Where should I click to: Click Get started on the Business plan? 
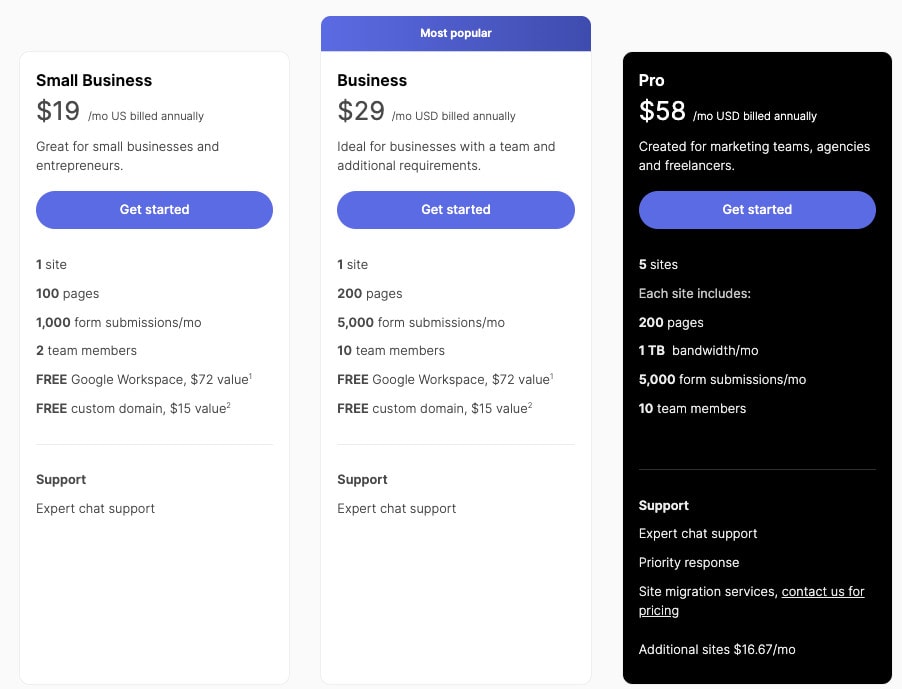[x=455, y=210]
